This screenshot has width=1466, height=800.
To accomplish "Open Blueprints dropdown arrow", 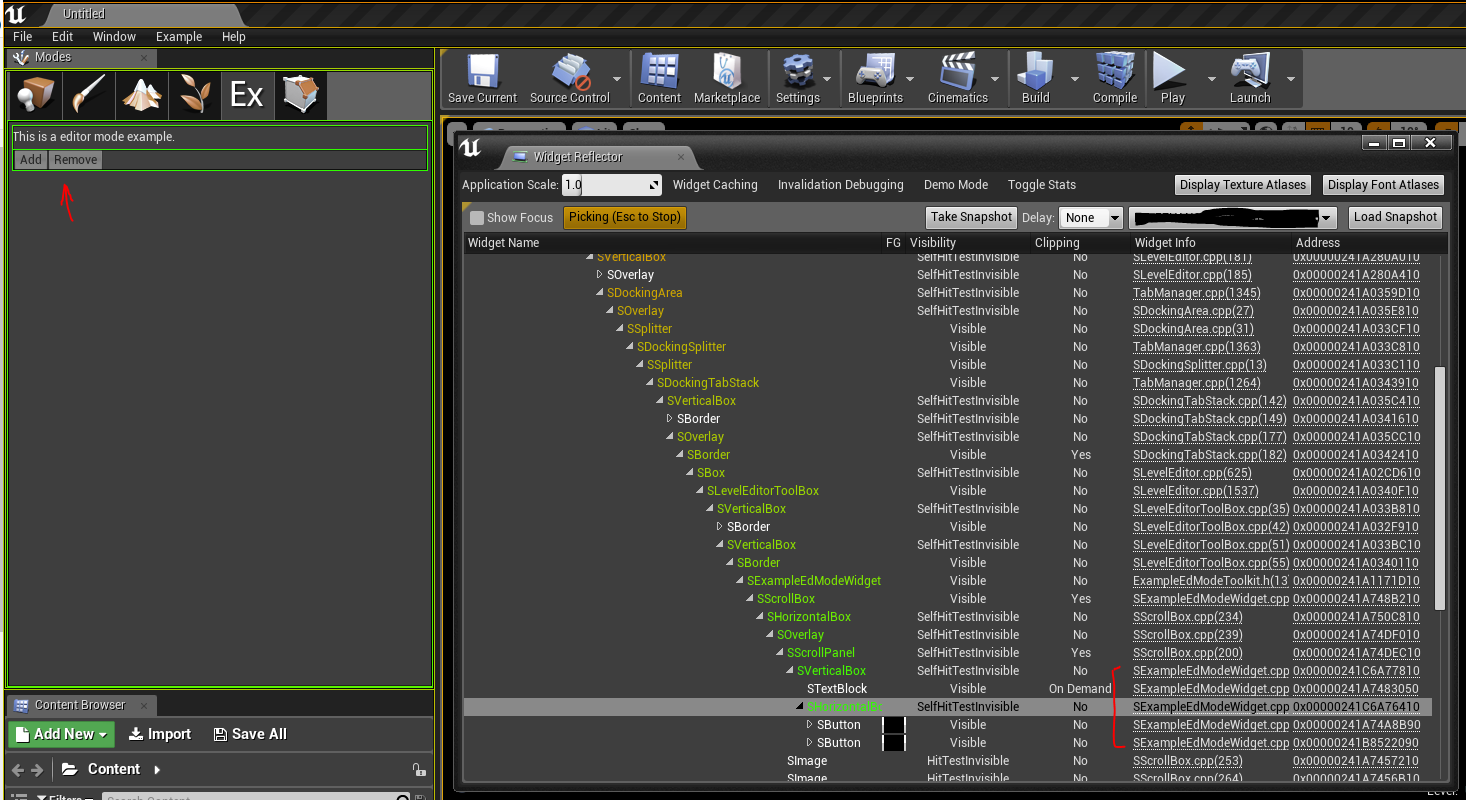I will [910, 79].
